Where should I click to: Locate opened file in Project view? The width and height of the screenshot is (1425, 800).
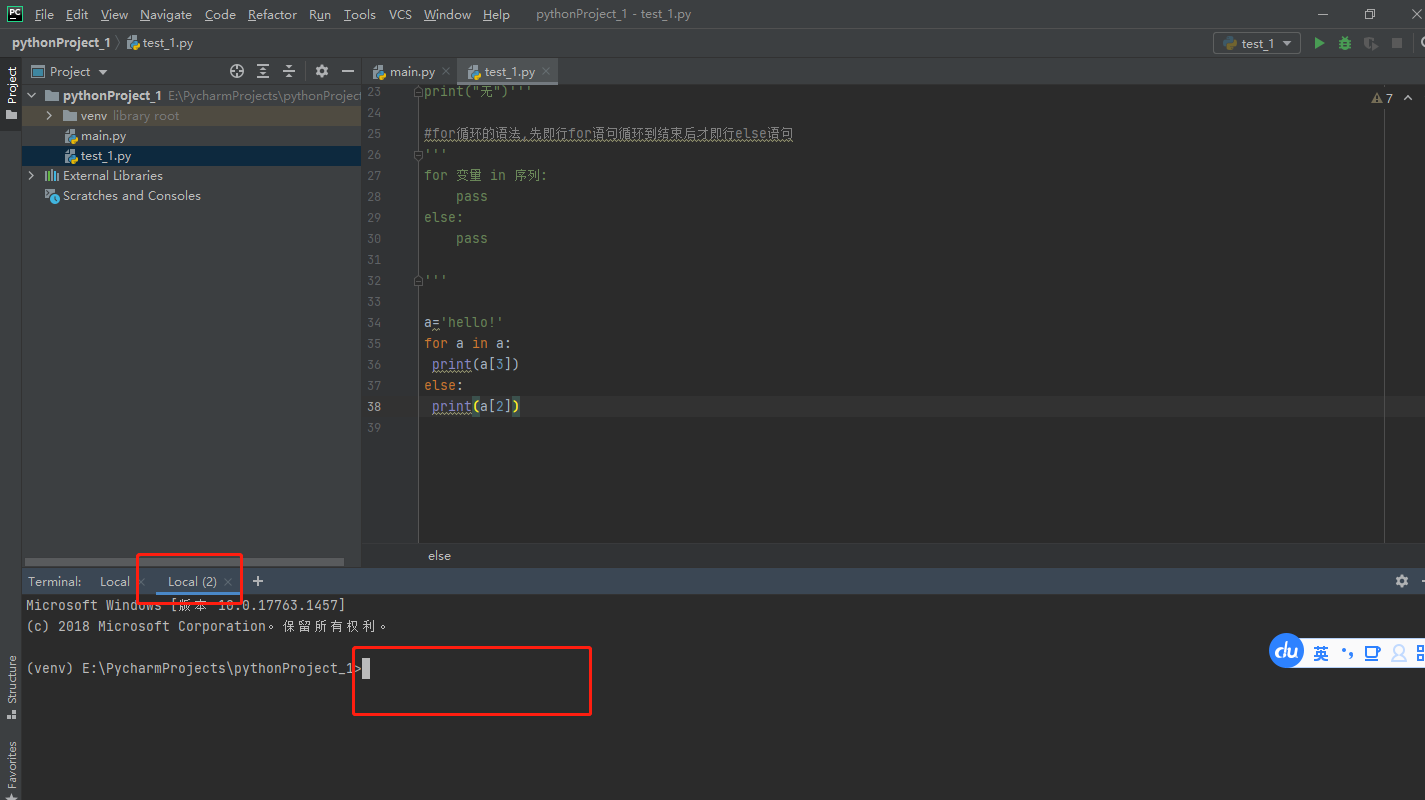(237, 71)
